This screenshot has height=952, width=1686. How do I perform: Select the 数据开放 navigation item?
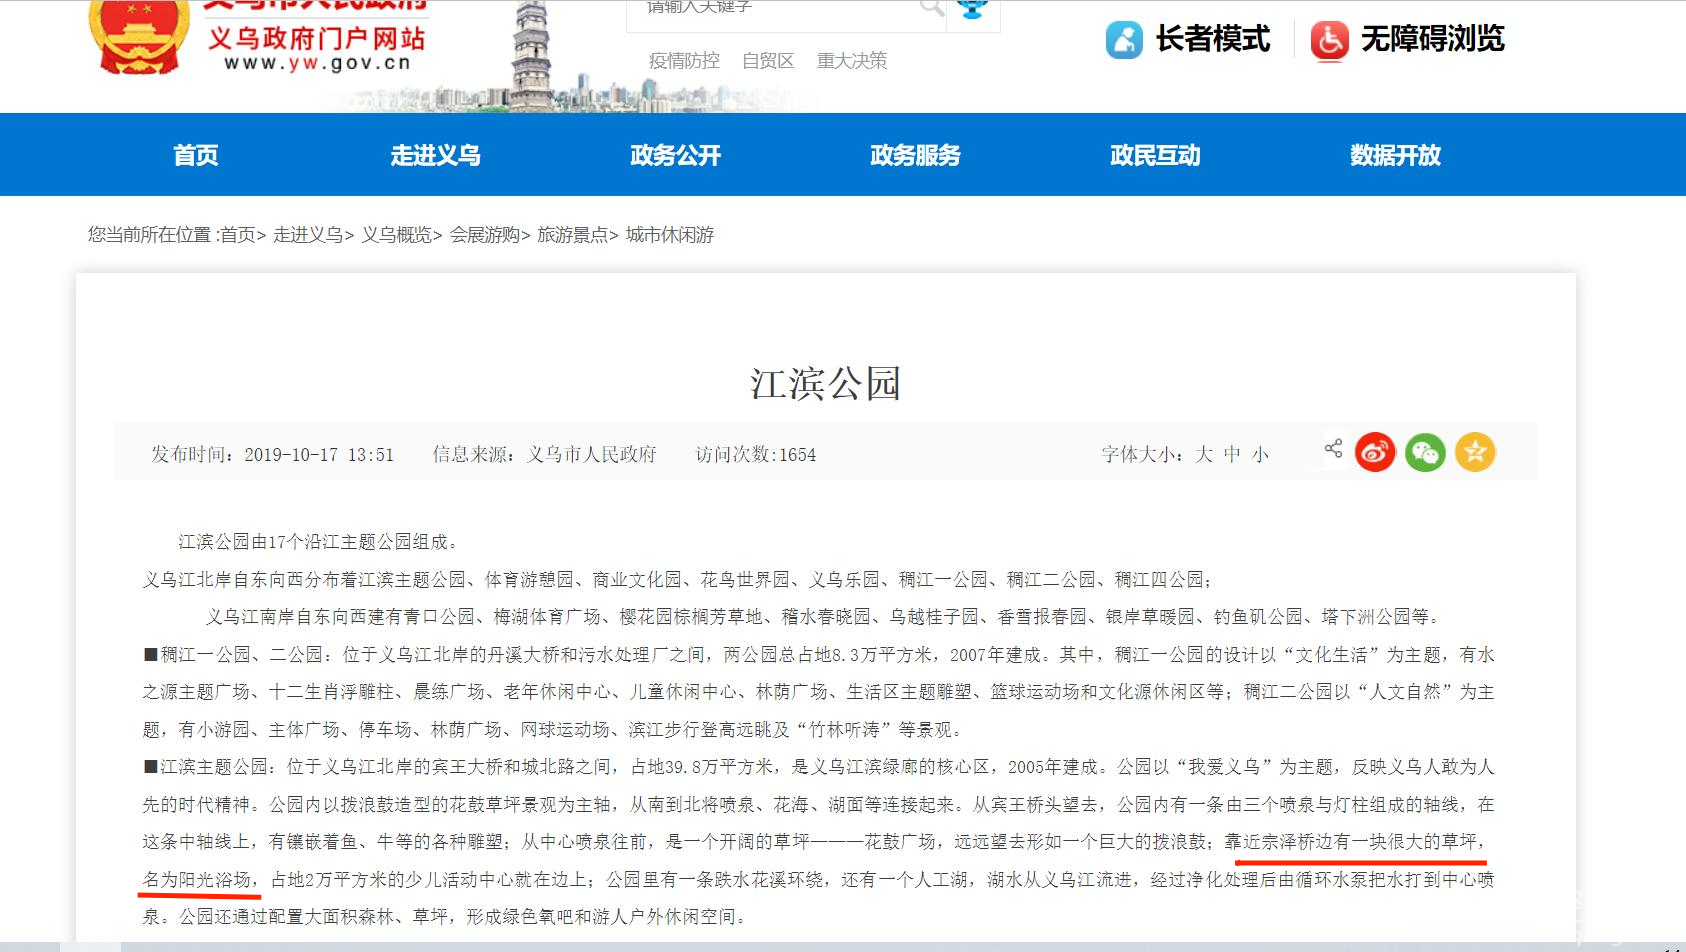[1395, 155]
